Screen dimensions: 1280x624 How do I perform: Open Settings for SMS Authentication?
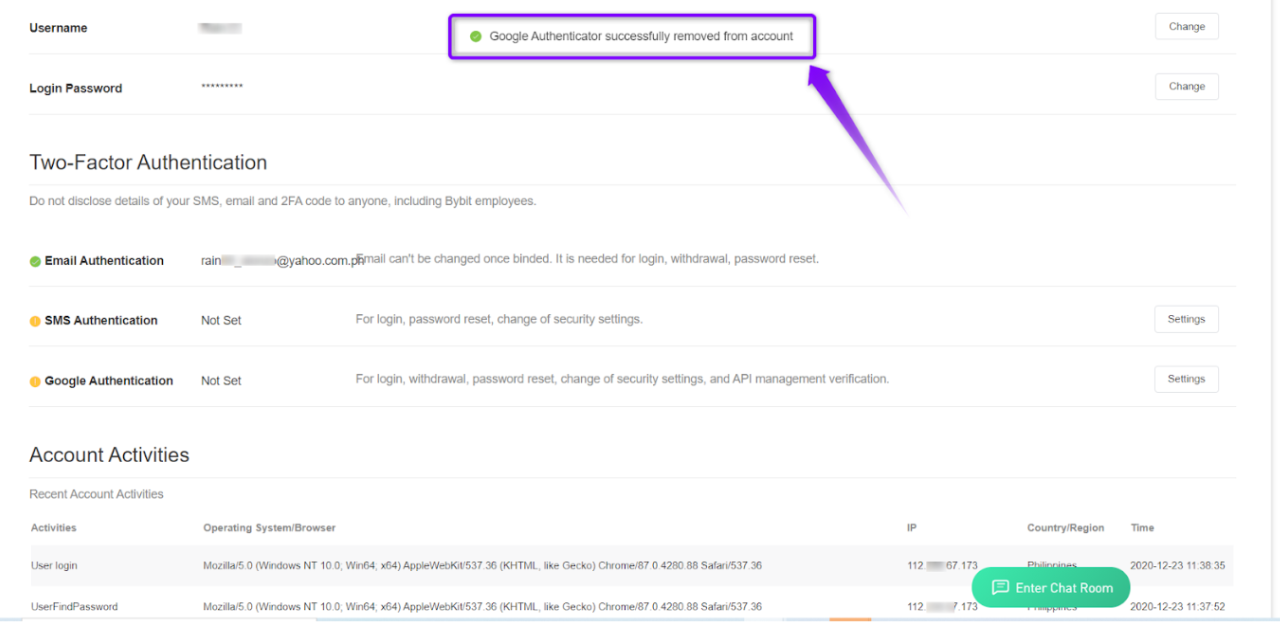pos(1186,319)
